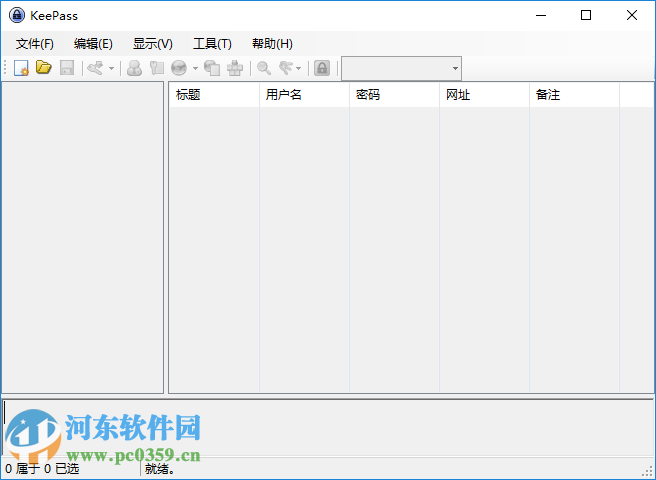The height and width of the screenshot is (480, 656).
Task: Open the 帮助(H) menu
Action: click(272, 44)
